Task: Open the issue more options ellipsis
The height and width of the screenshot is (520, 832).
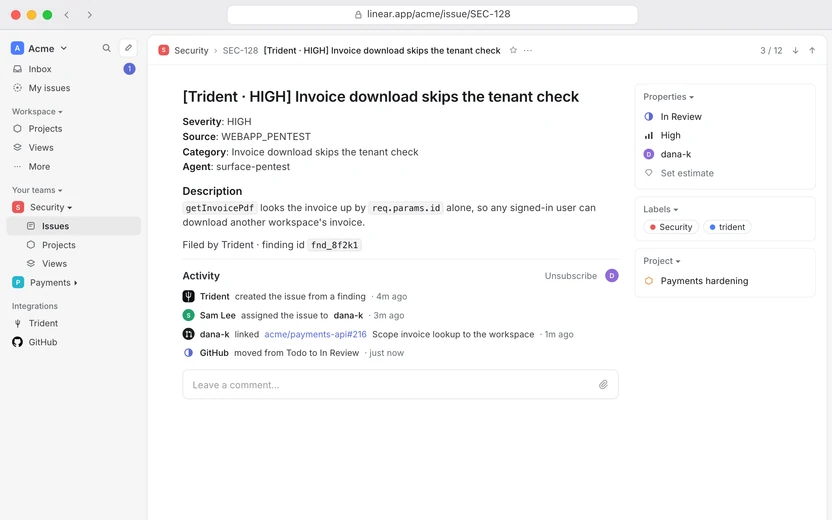Action: click(x=528, y=50)
